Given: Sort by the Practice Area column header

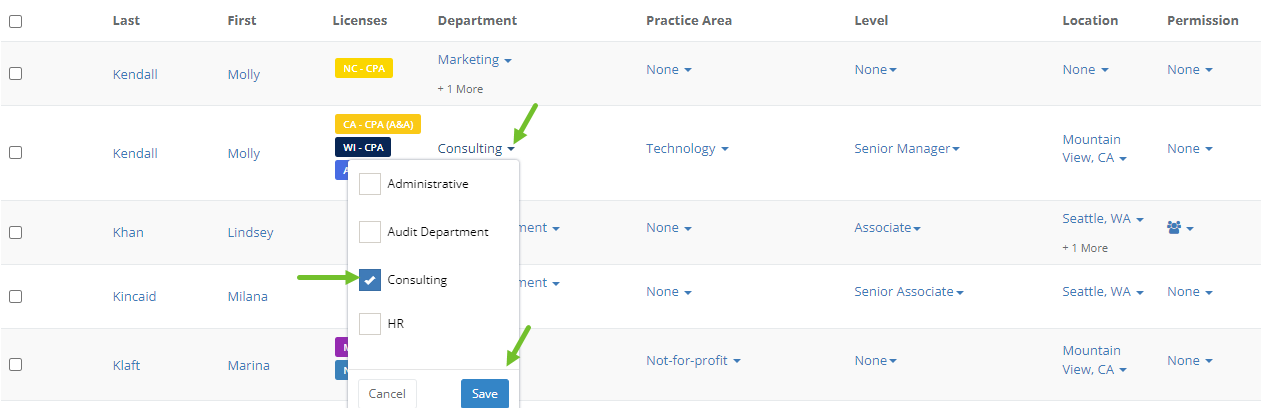Looking at the screenshot, I should [689, 20].
